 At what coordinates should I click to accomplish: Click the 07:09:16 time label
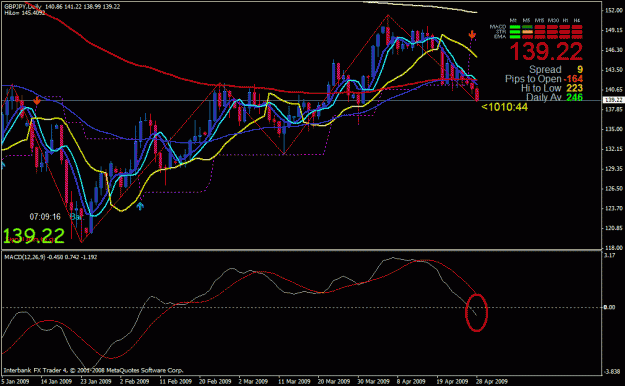[45, 217]
